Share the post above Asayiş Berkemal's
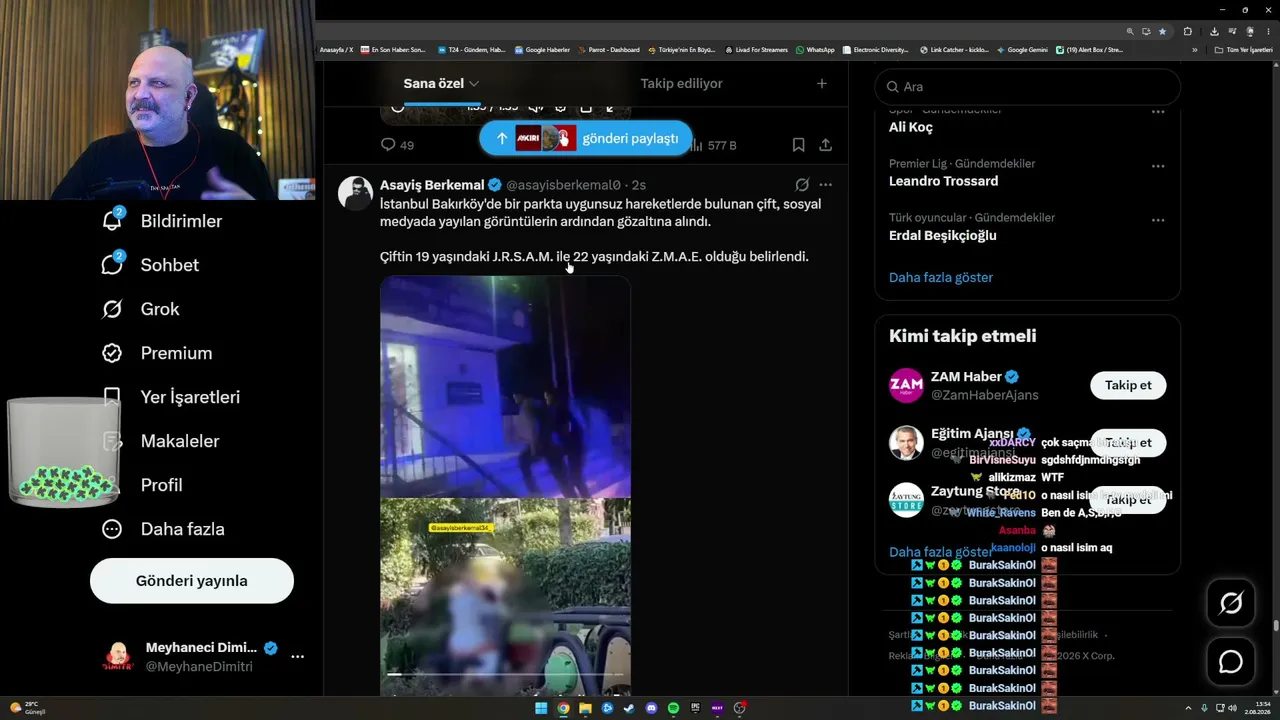The width and height of the screenshot is (1280, 720). (x=826, y=145)
